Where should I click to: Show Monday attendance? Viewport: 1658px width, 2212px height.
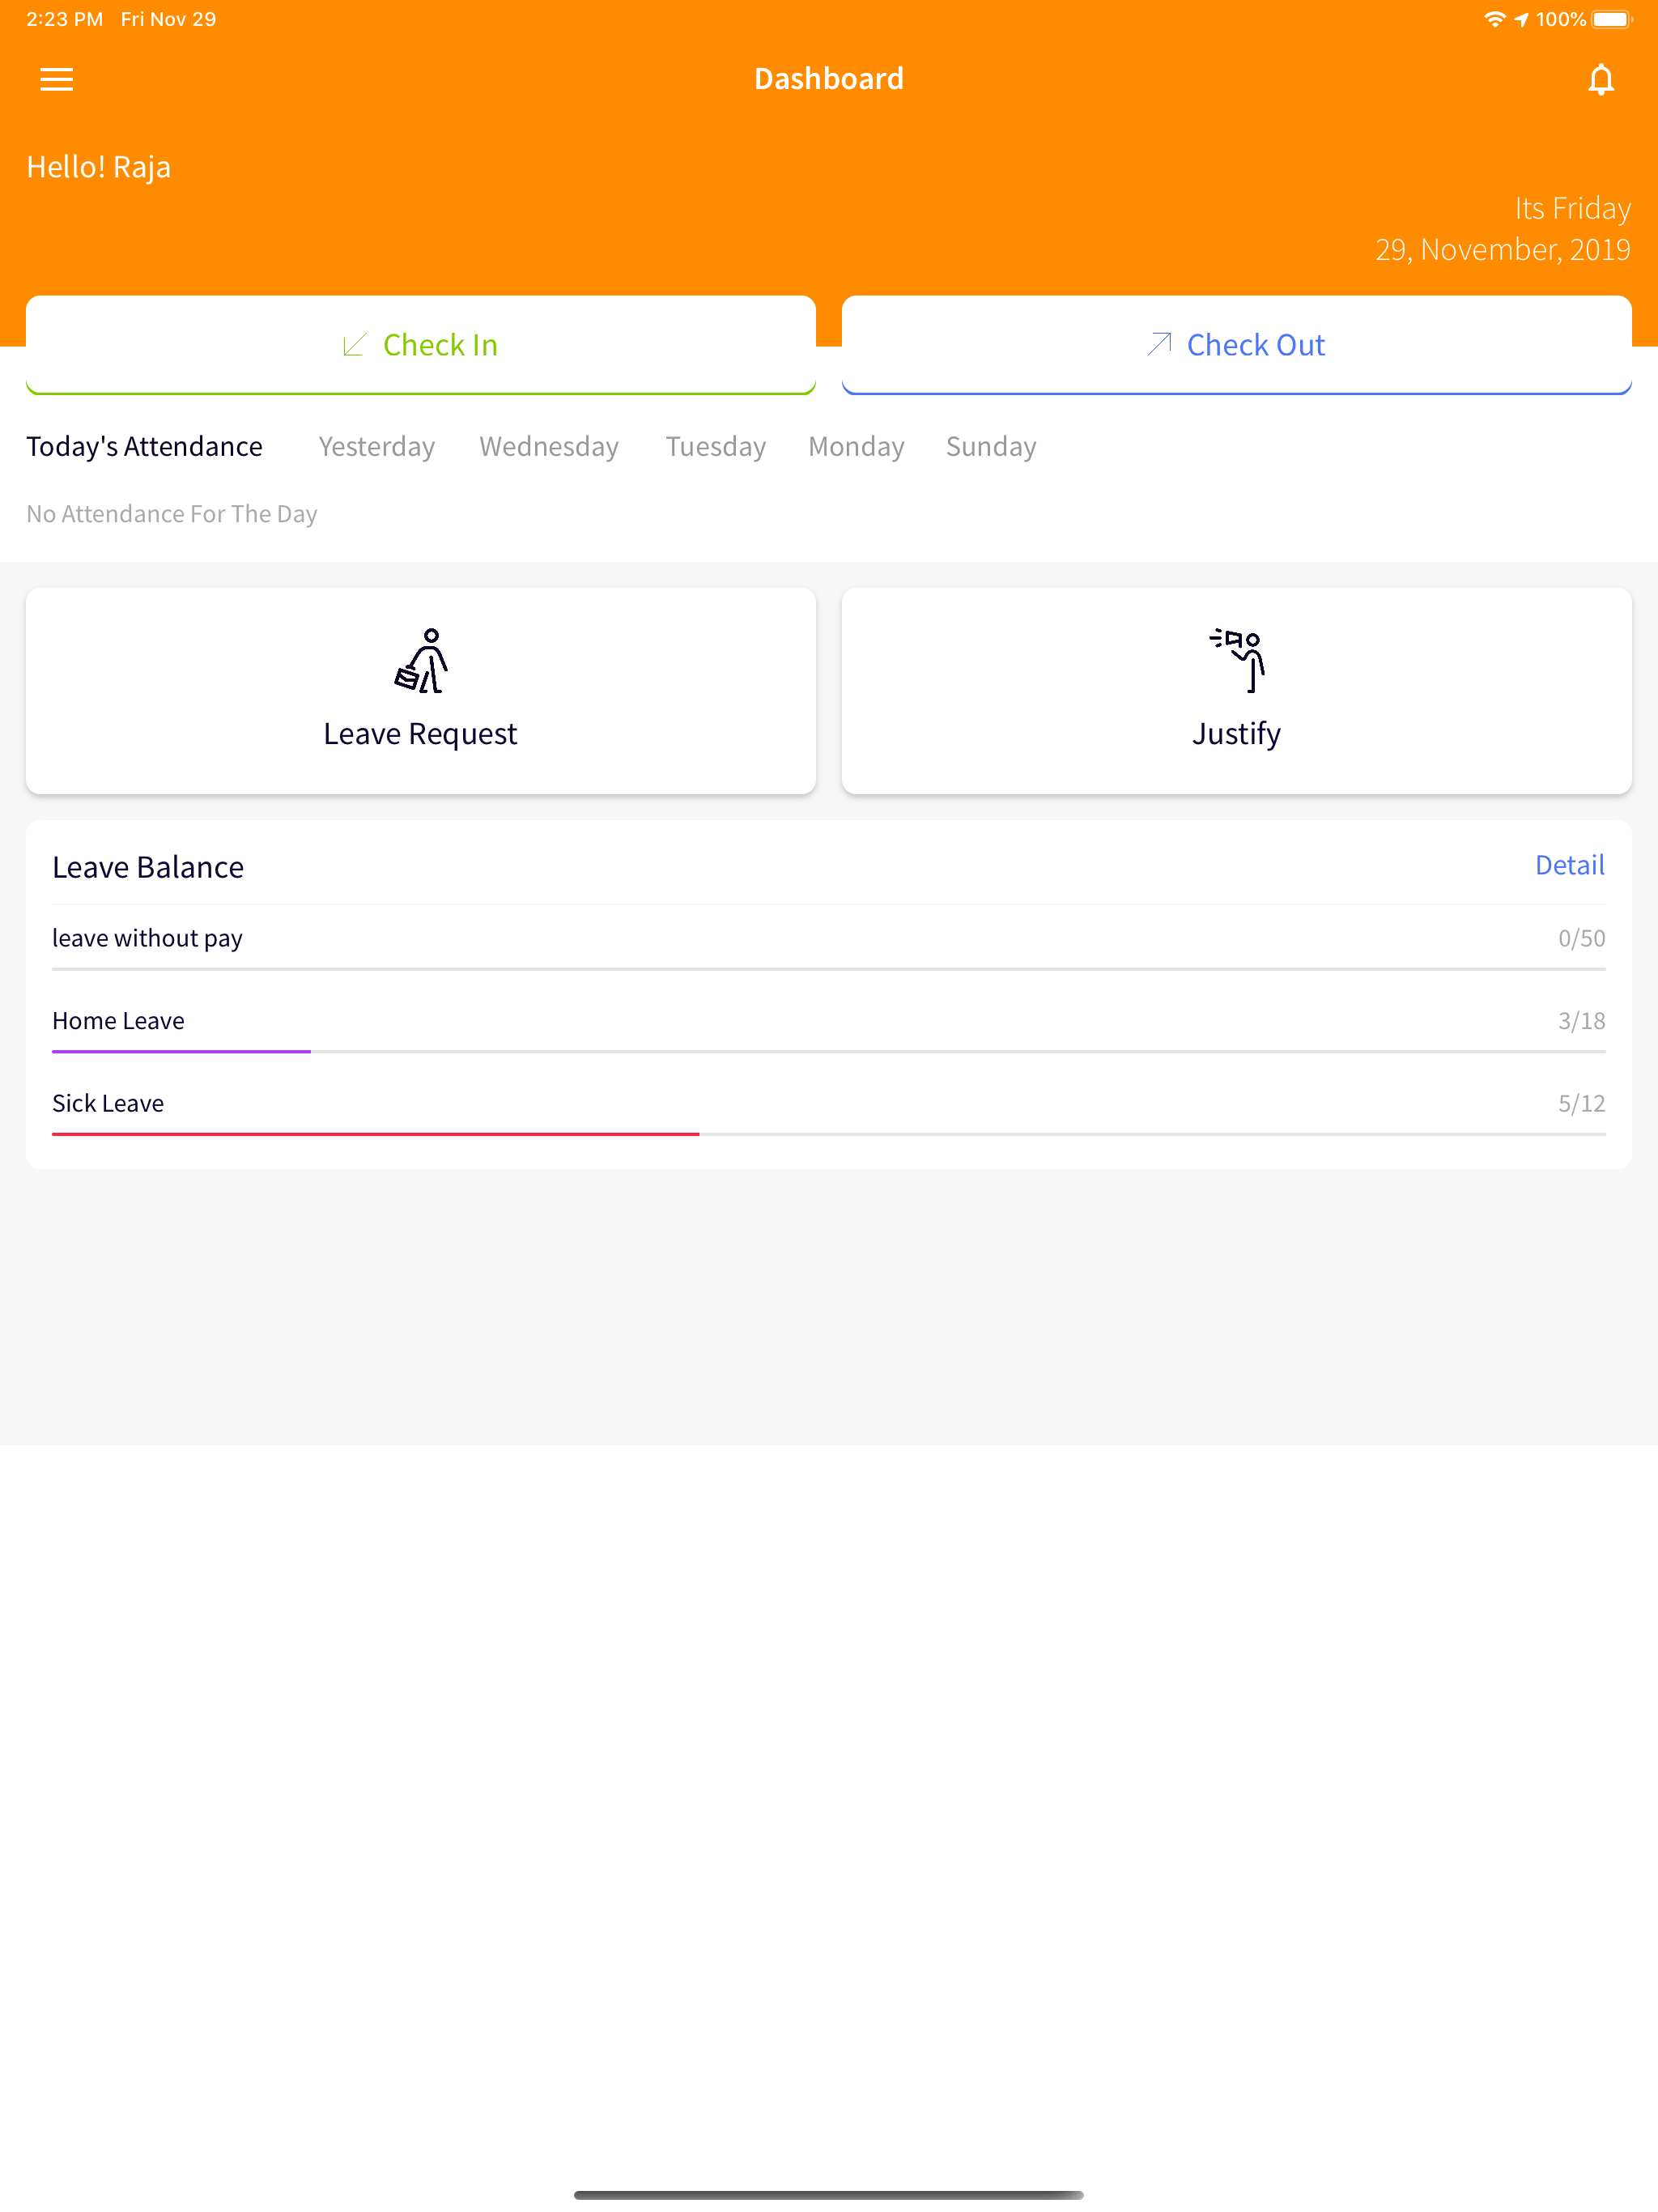[856, 446]
